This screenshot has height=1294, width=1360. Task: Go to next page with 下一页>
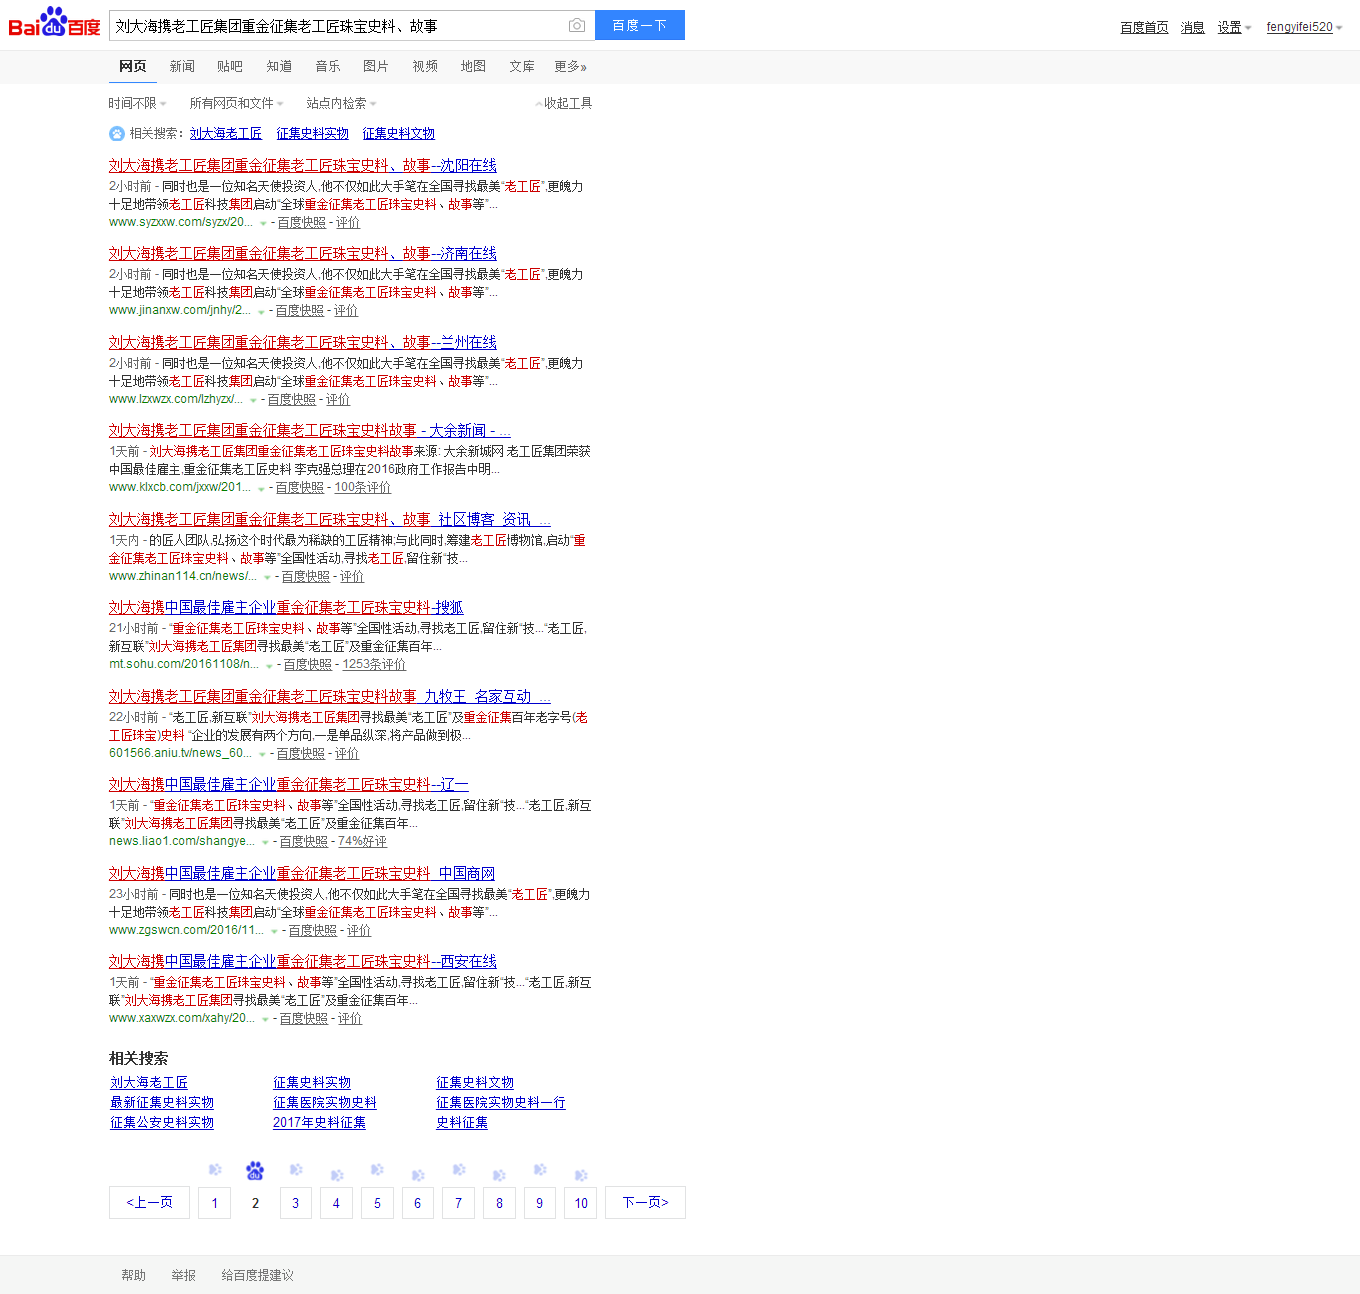645,1203
